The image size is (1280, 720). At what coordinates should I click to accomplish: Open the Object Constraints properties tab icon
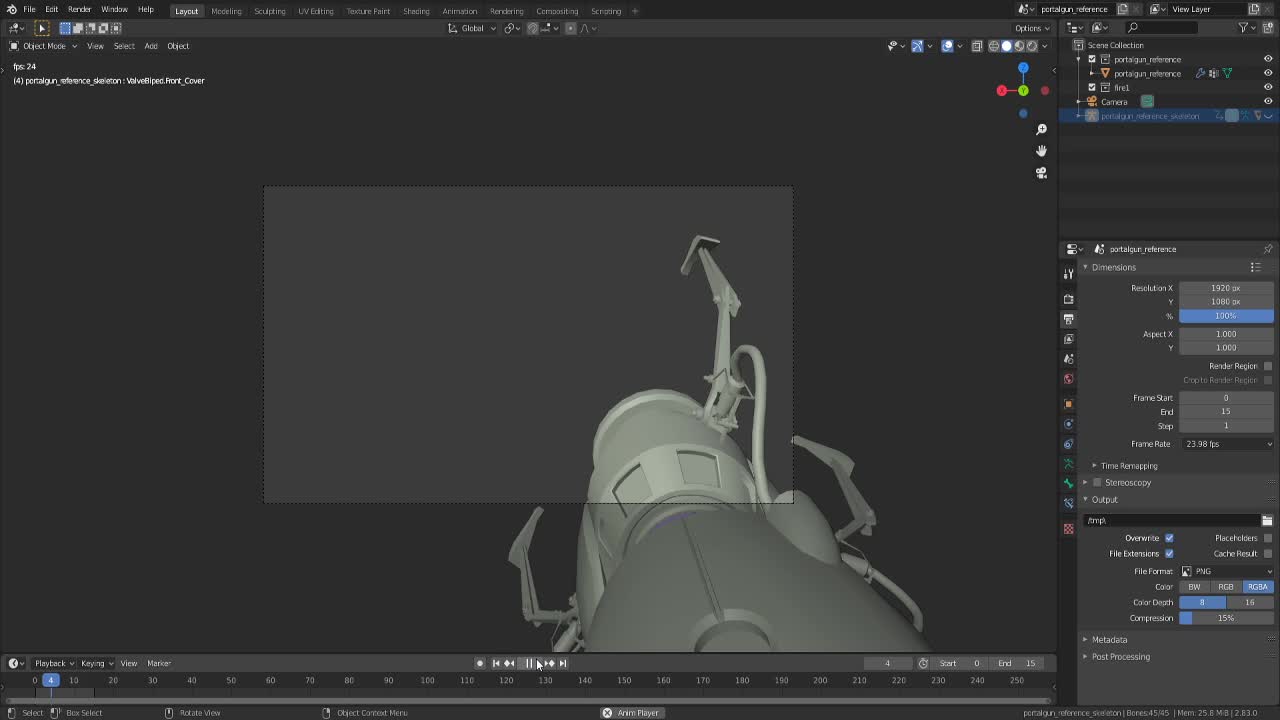[1068, 444]
